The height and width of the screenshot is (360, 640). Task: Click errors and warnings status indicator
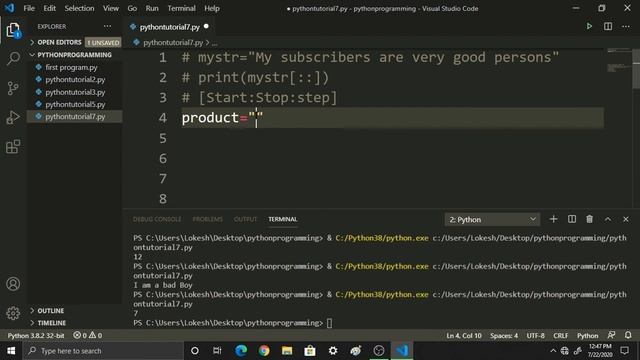[87, 335]
